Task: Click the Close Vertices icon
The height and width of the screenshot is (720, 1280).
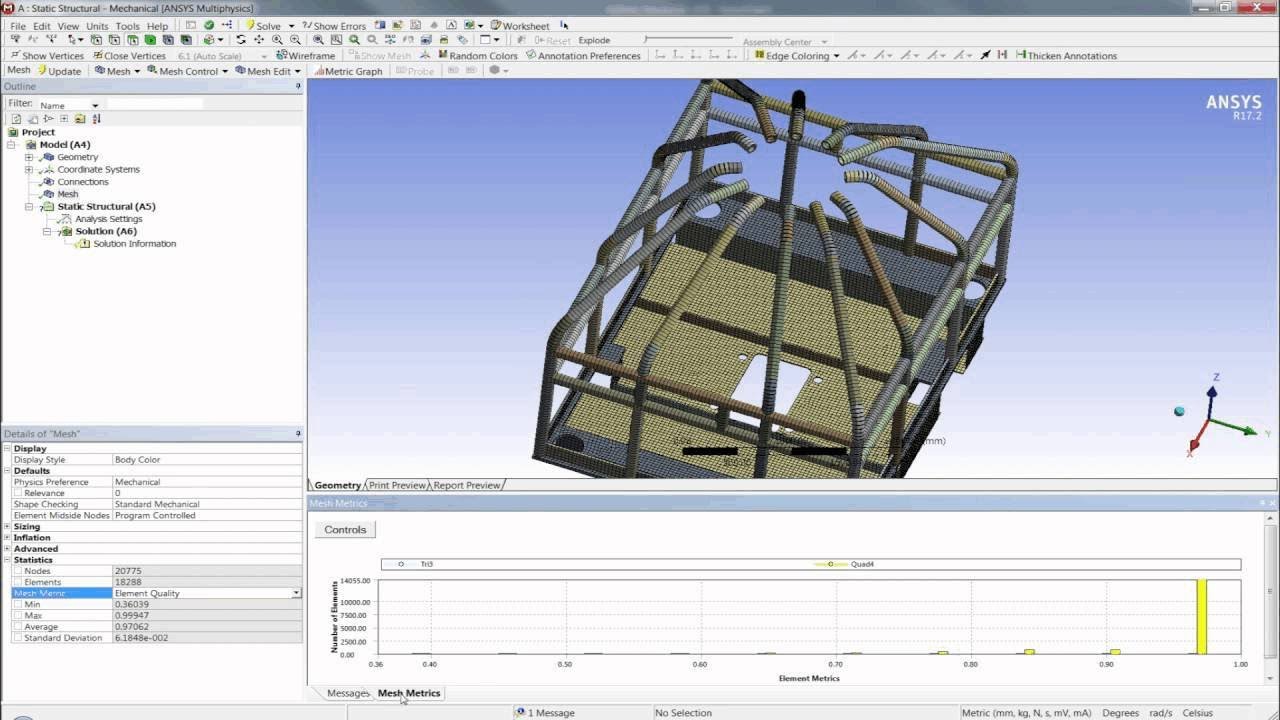Action: [x=97, y=55]
